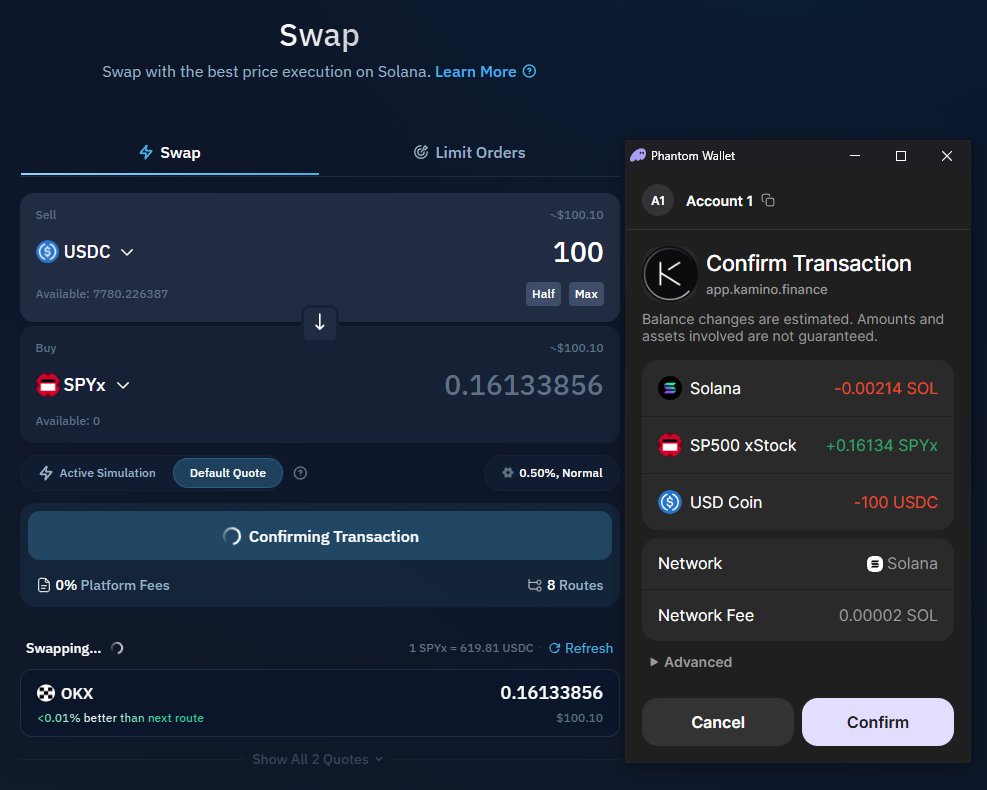
Task: View the 8 Routes details
Action: pyautogui.click(x=565, y=585)
